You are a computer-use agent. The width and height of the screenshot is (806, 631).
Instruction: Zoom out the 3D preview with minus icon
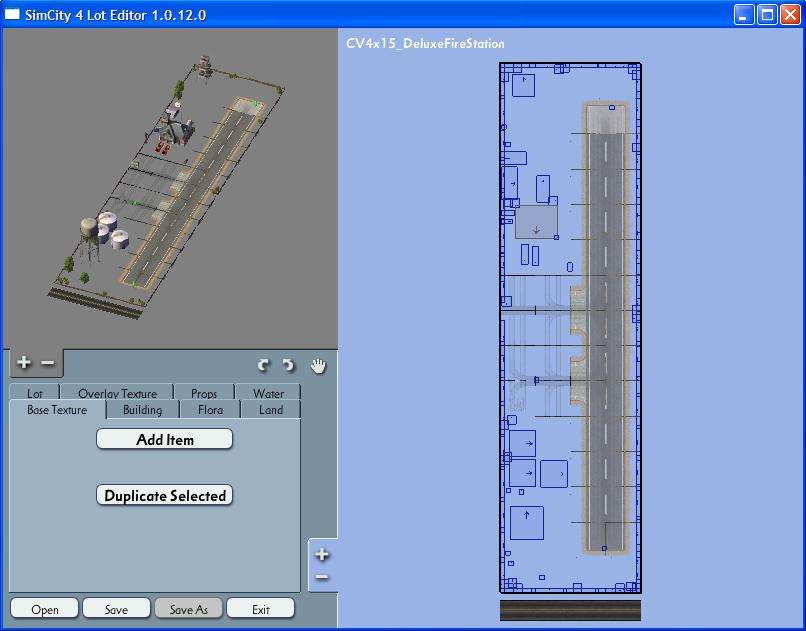[47, 363]
